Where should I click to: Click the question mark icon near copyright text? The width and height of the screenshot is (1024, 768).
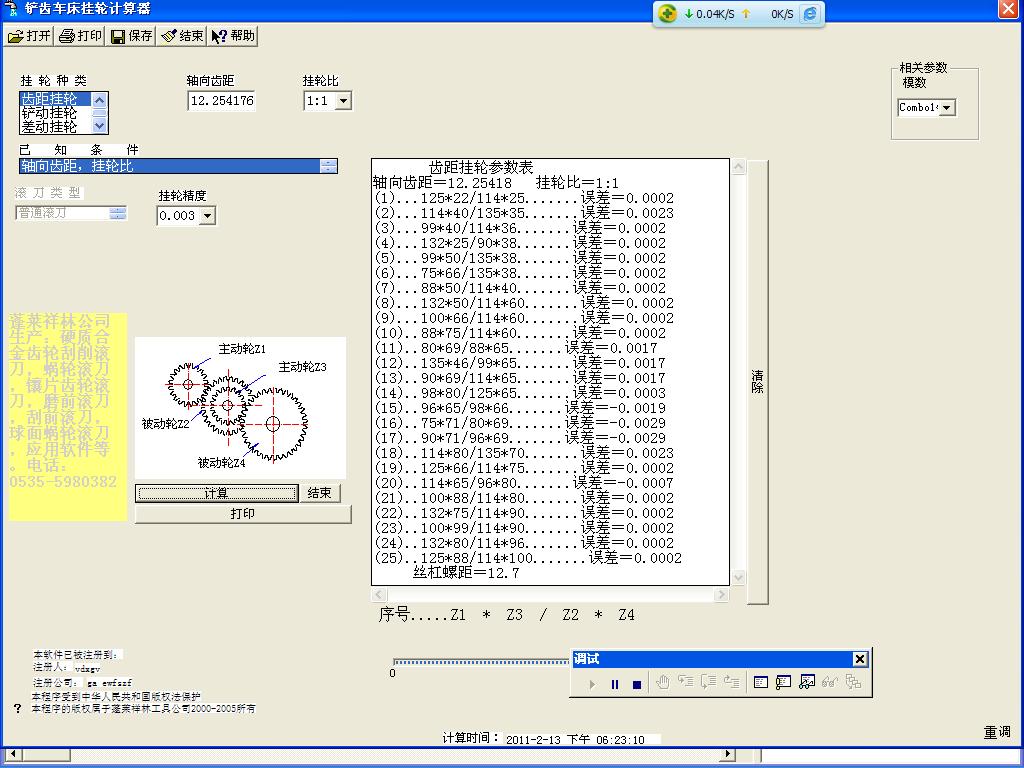pyautogui.click(x=18, y=708)
